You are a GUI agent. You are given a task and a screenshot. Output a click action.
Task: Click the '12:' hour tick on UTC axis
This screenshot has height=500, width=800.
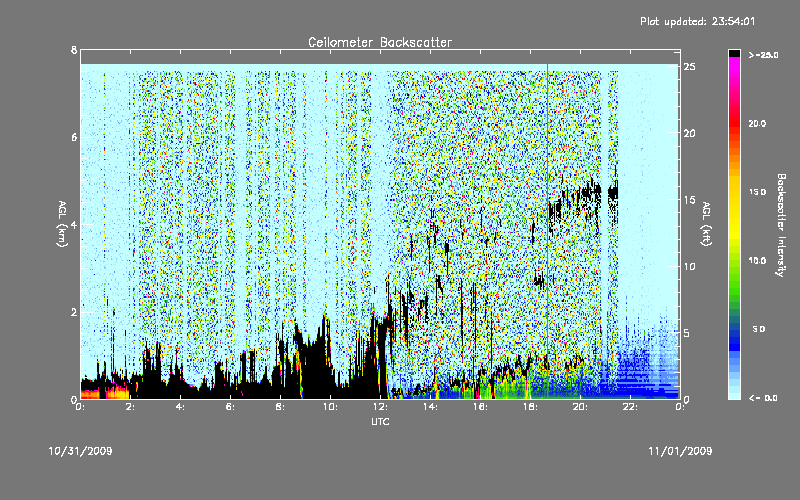(x=381, y=407)
